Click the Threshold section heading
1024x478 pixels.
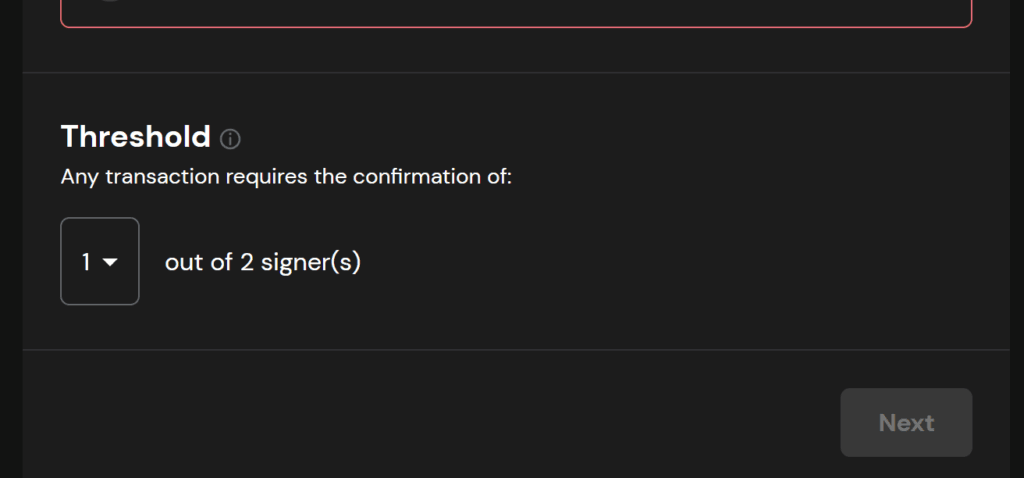(x=135, y=137)
